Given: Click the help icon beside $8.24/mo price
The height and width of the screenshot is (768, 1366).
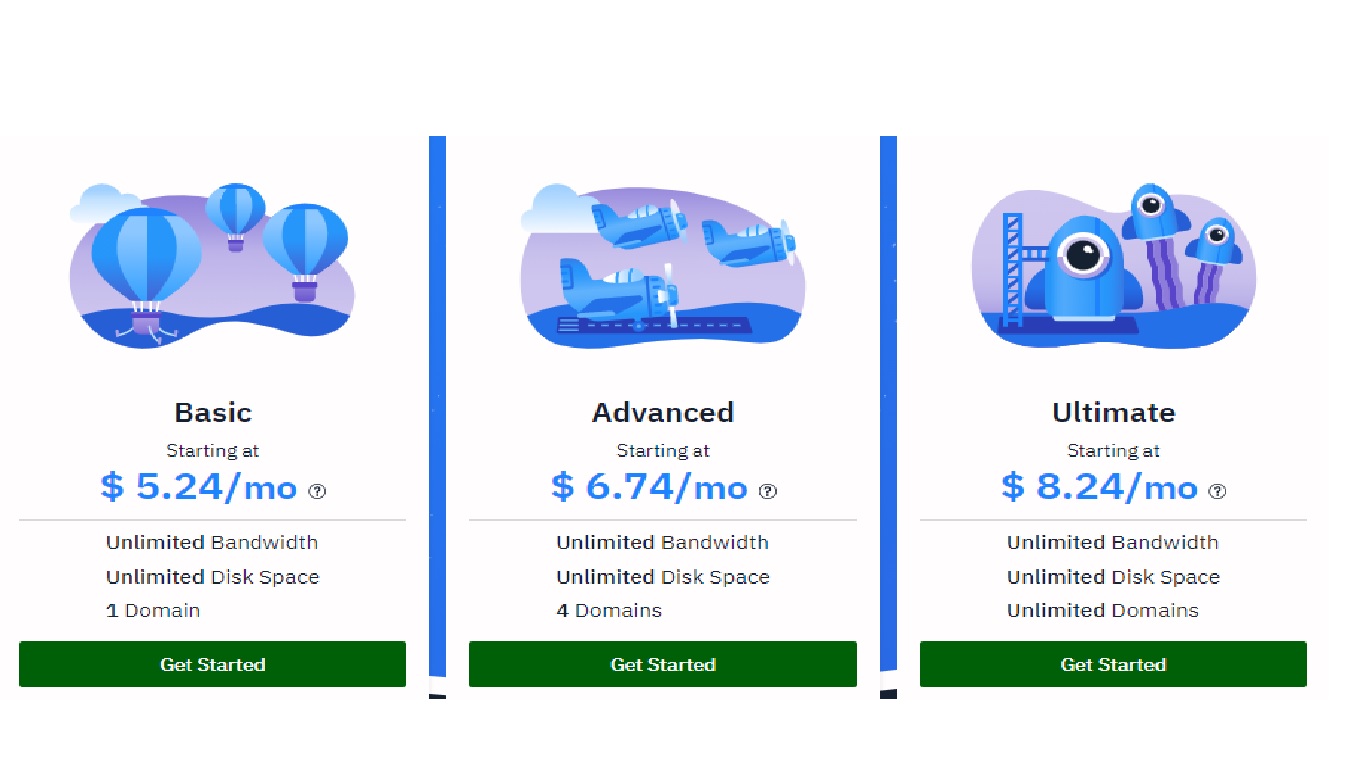Looking at the screenshot, I should (x=1217, y=491).
